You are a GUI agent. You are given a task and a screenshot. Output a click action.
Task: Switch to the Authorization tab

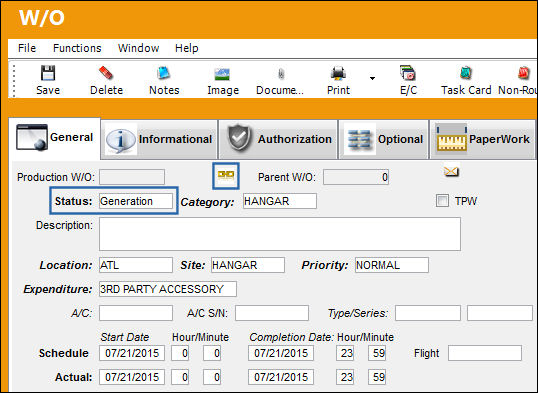point(278,139)
